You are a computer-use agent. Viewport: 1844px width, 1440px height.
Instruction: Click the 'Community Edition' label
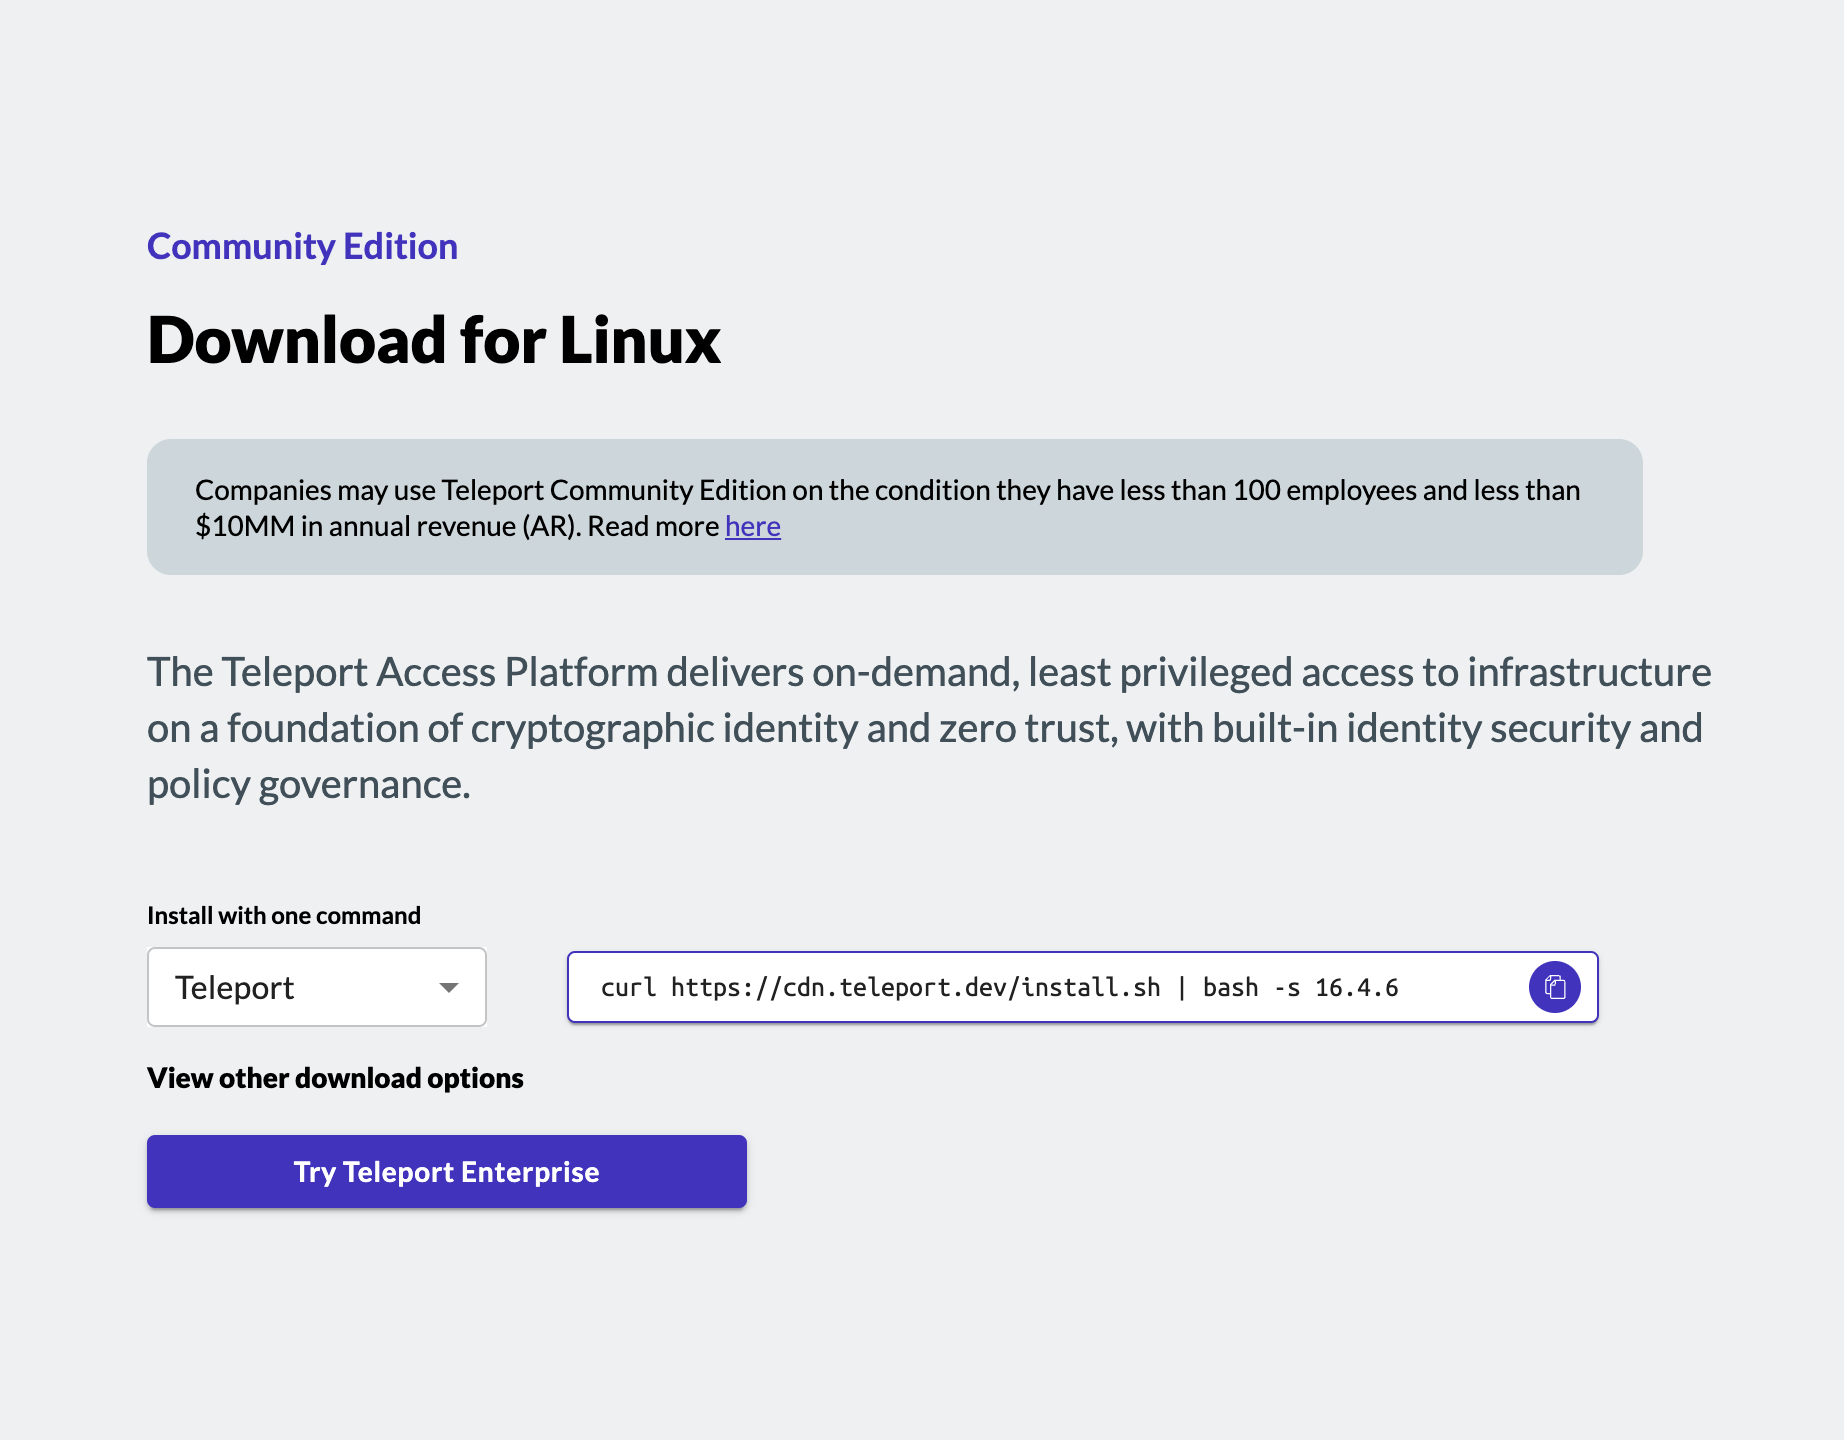[302, 246]
